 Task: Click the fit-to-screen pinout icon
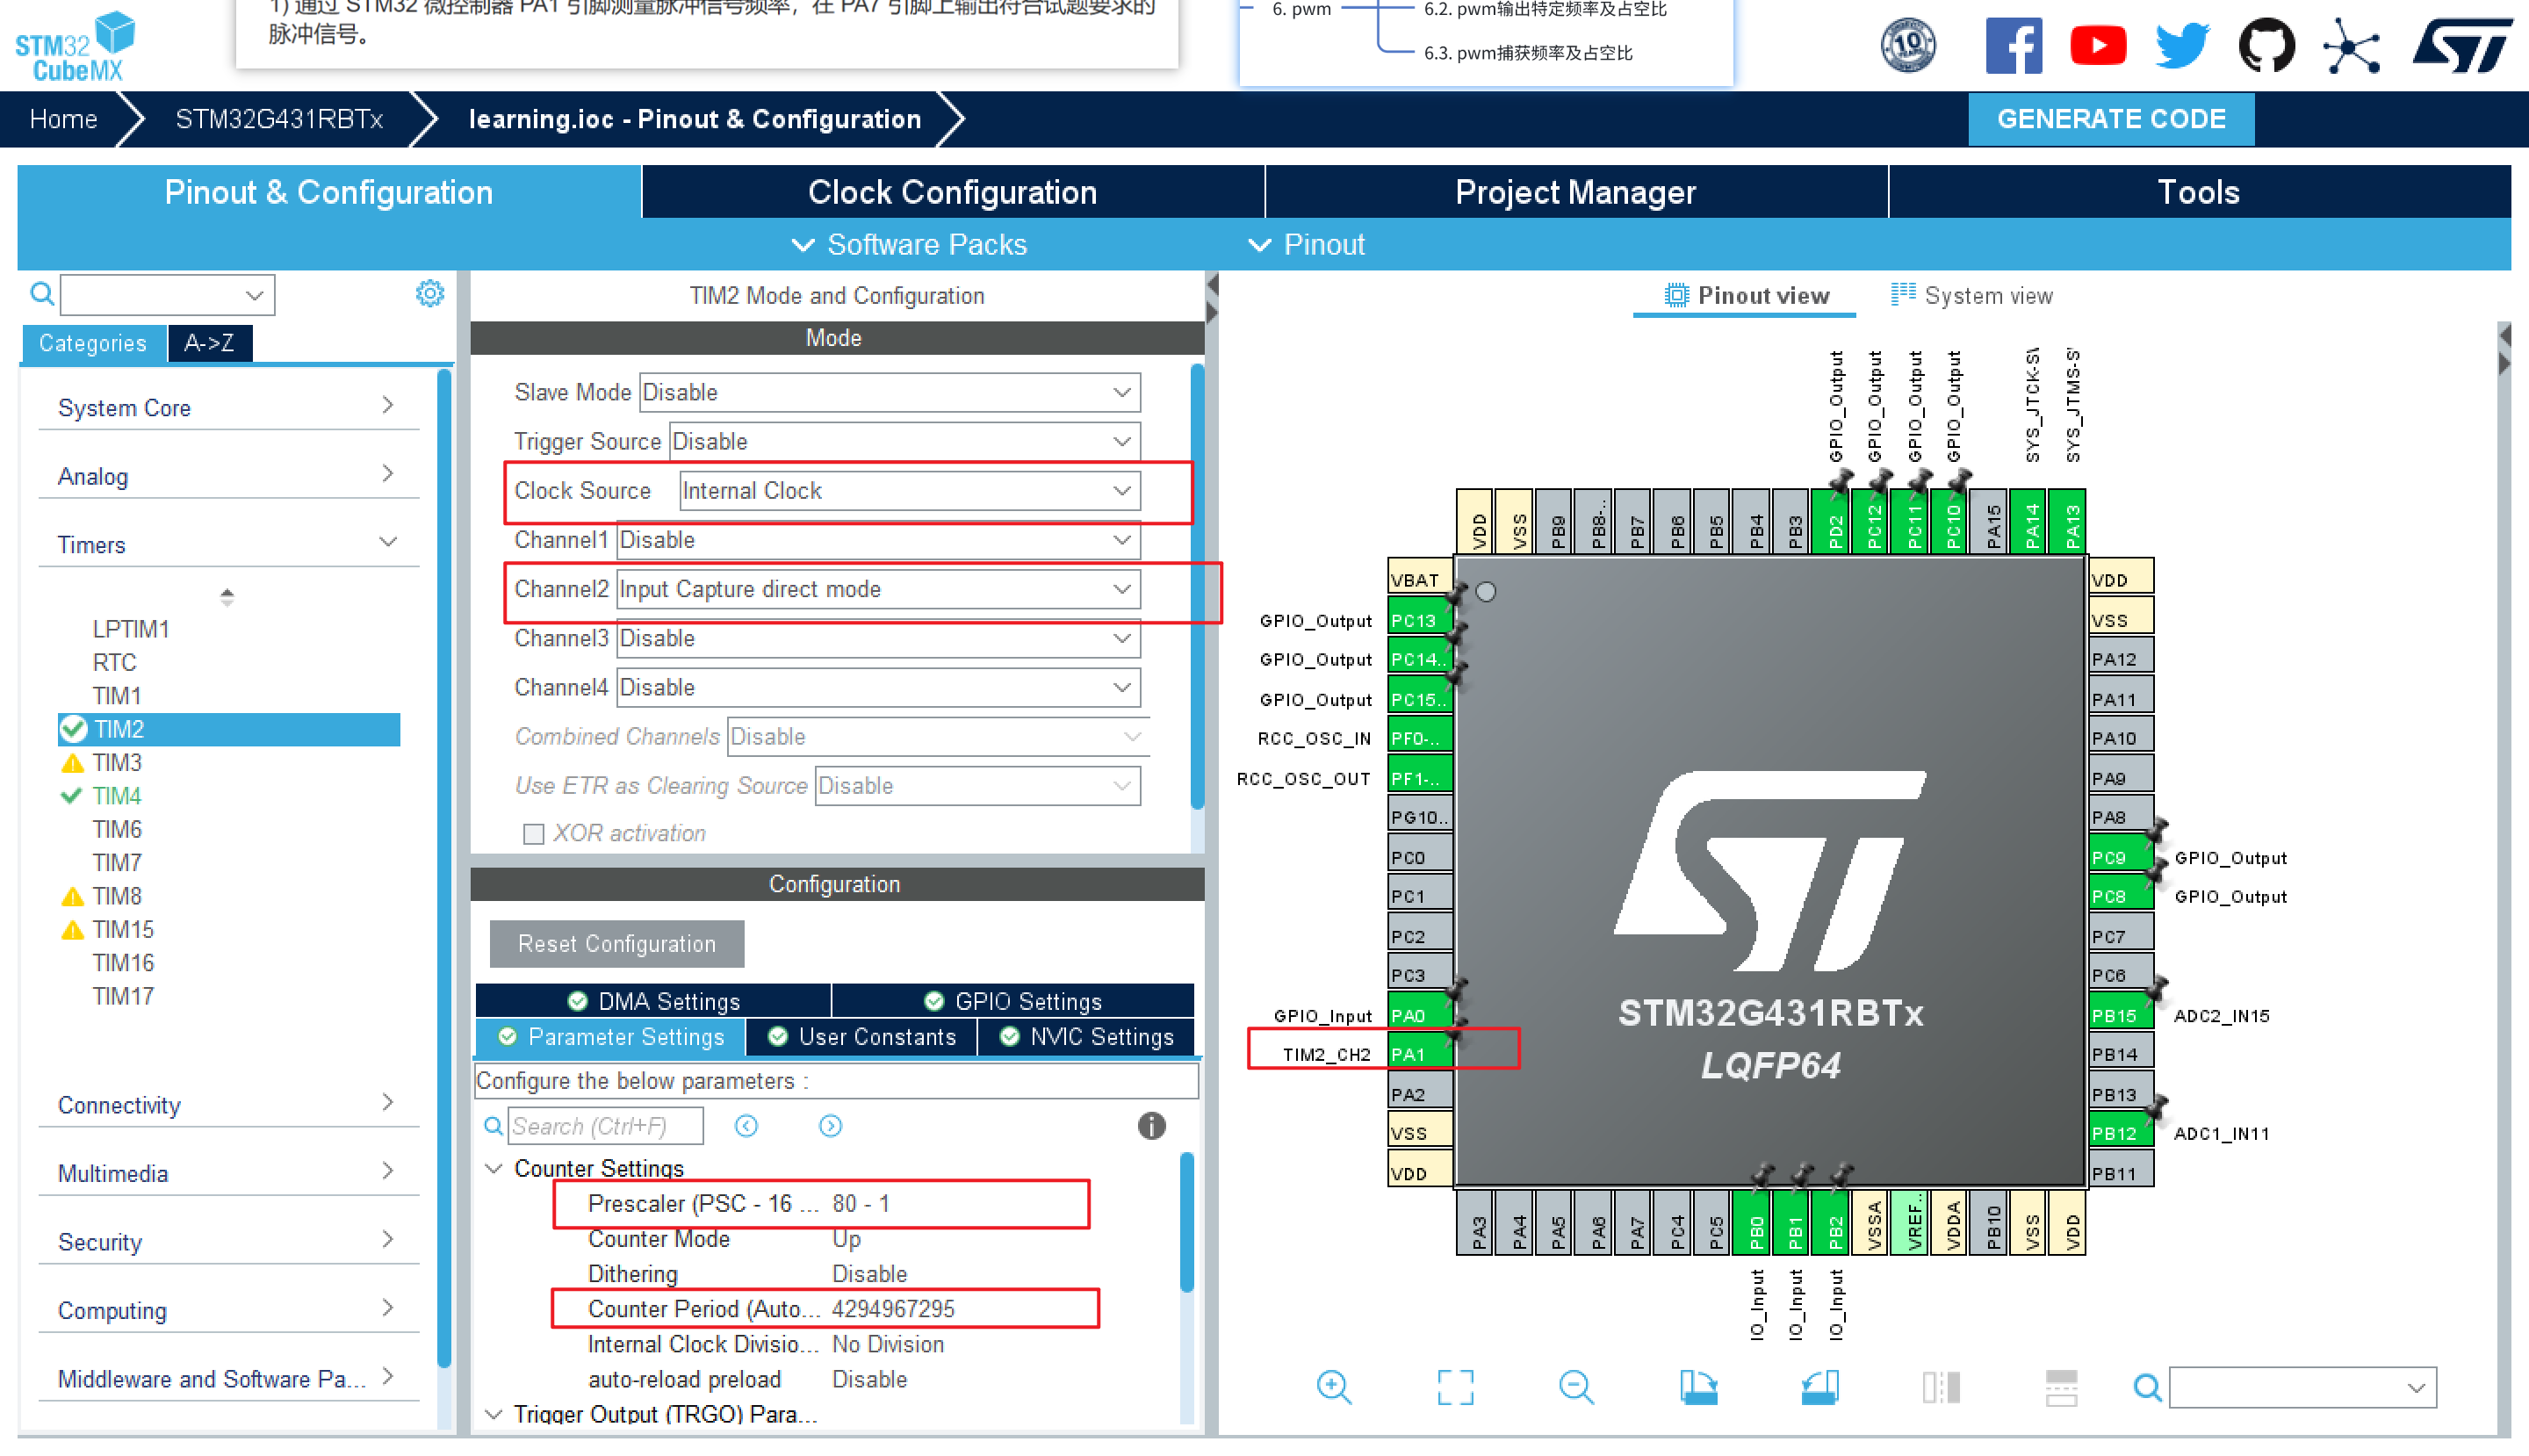pyautogui.click(x=1455, y=1387)
